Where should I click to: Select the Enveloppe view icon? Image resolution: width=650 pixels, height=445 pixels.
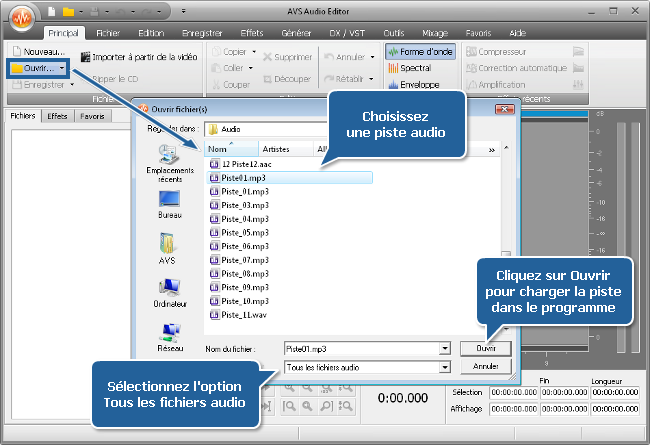point(393,85)
